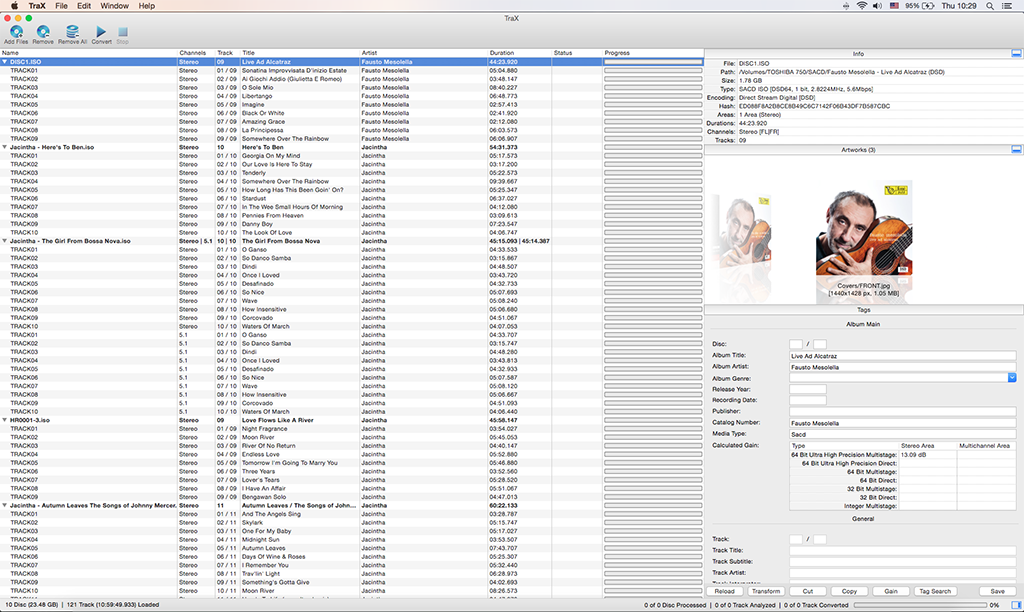
Task: Open Notification Center
Action: click(x=1008, y=6)
